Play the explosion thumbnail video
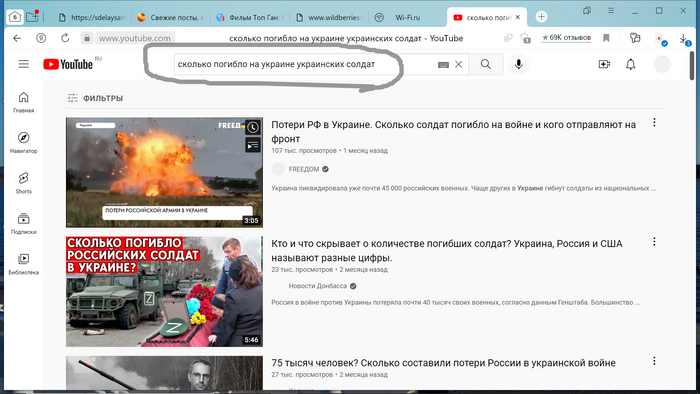Viewport: 700px width, 394px height. pos(164,173)
